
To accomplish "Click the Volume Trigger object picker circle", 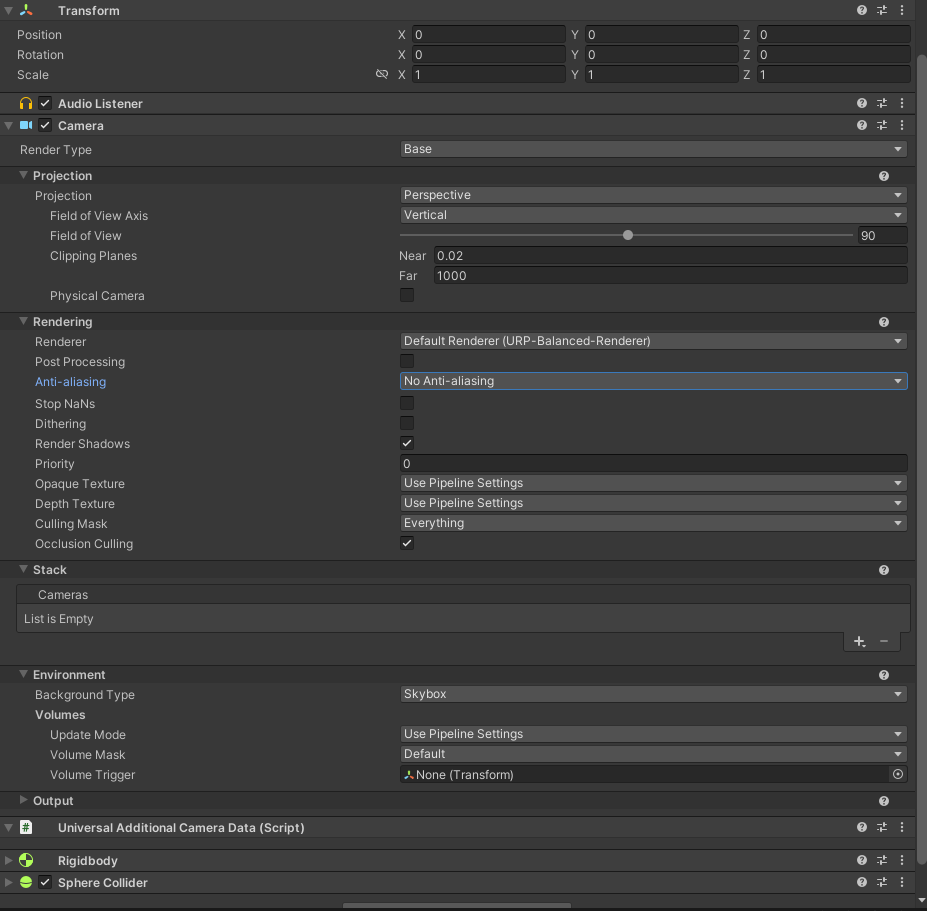I will (x=898, y=774).
